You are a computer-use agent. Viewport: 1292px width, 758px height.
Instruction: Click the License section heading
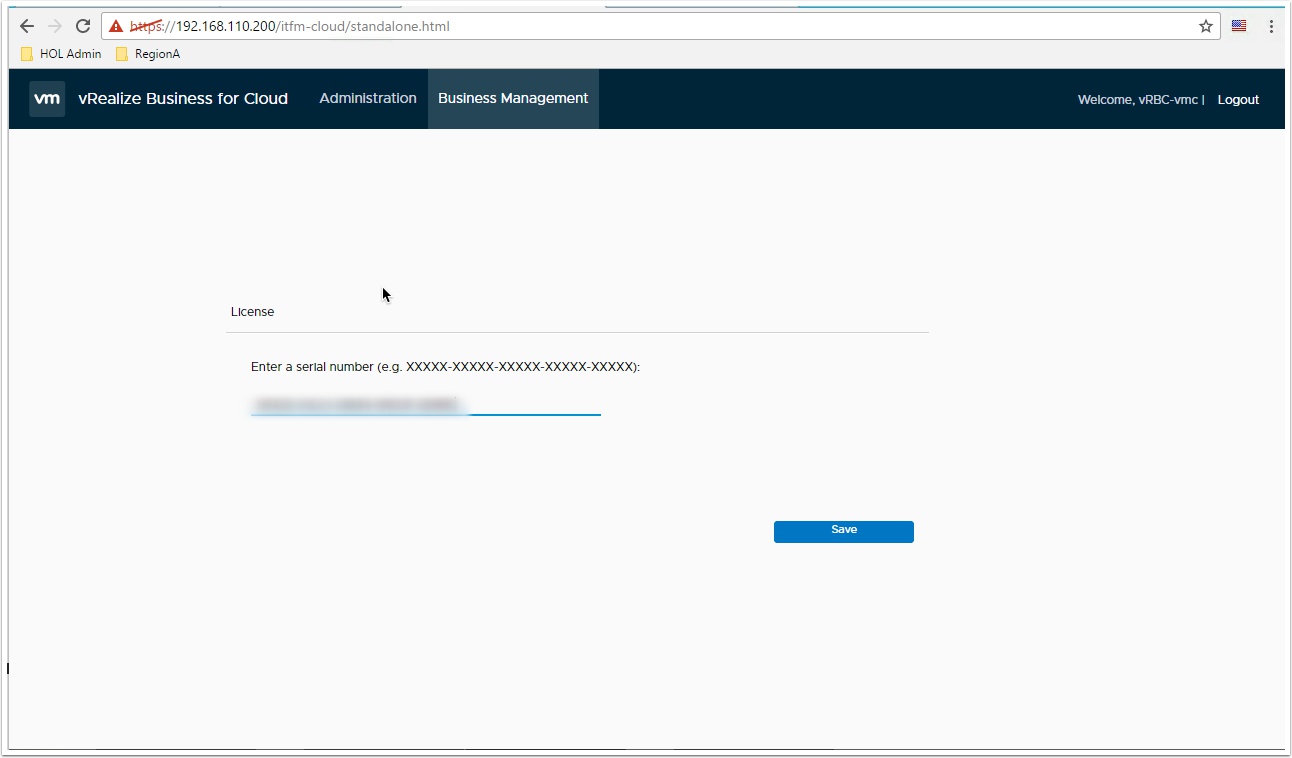(252, 312)
